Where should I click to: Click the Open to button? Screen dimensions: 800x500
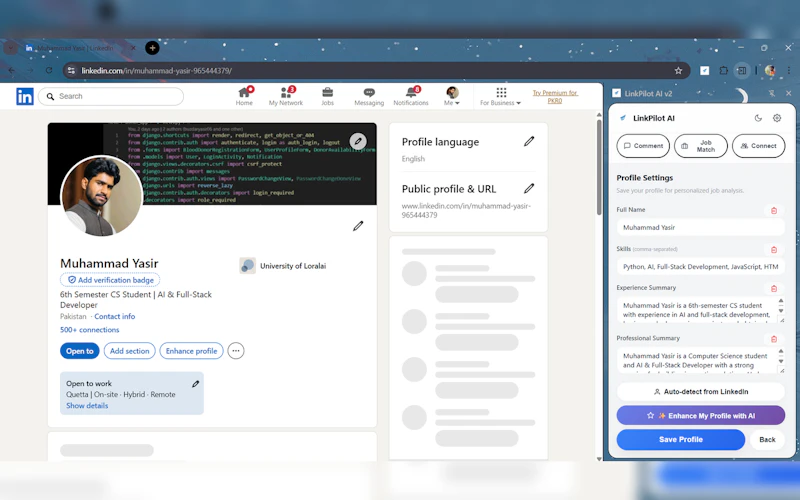(x=80, y=351)
